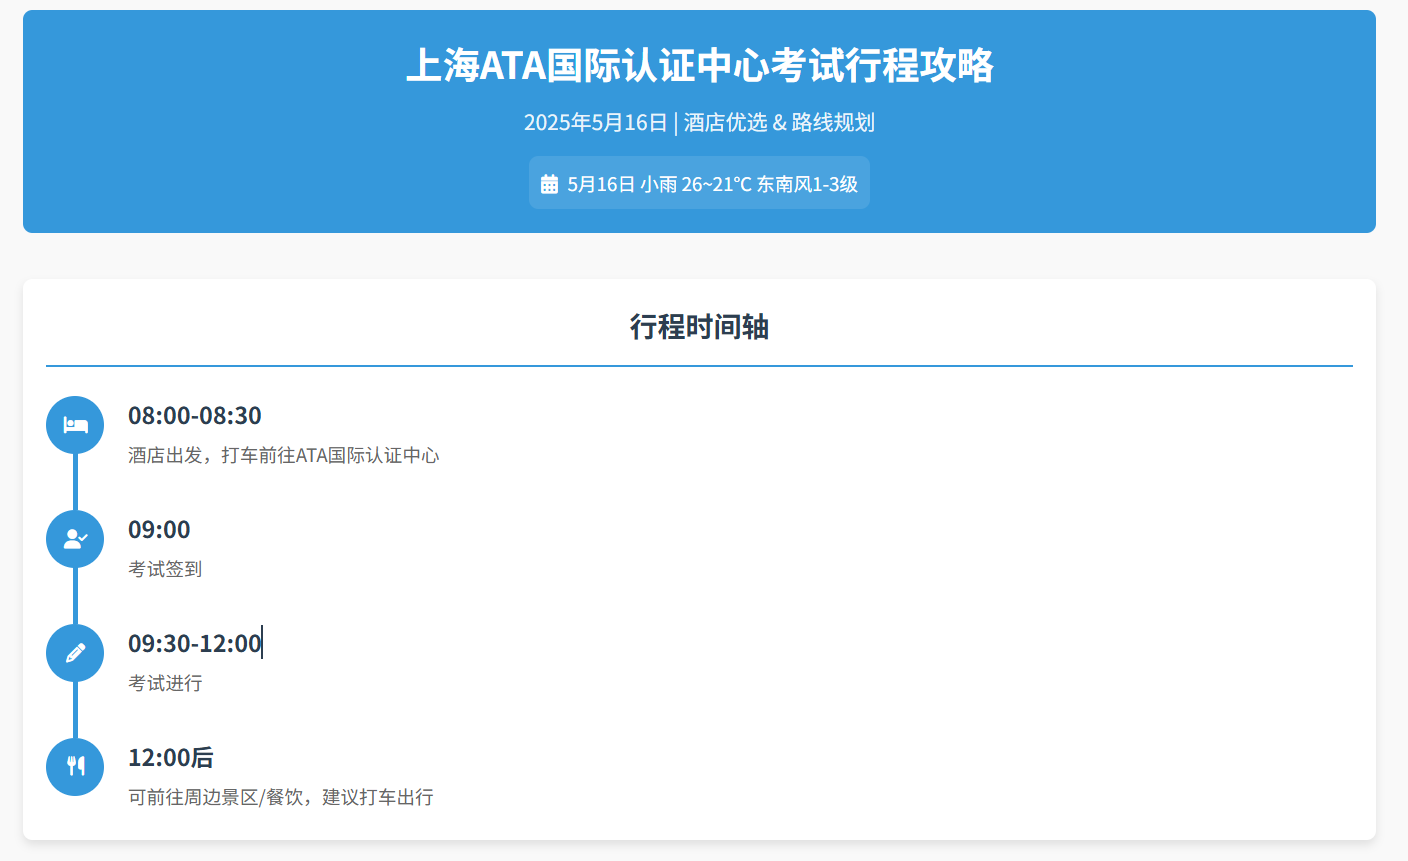Click the description 可前往周边景区/餐饮，建议打车出行
The image size is (1408, 861).
click(281, 797)
